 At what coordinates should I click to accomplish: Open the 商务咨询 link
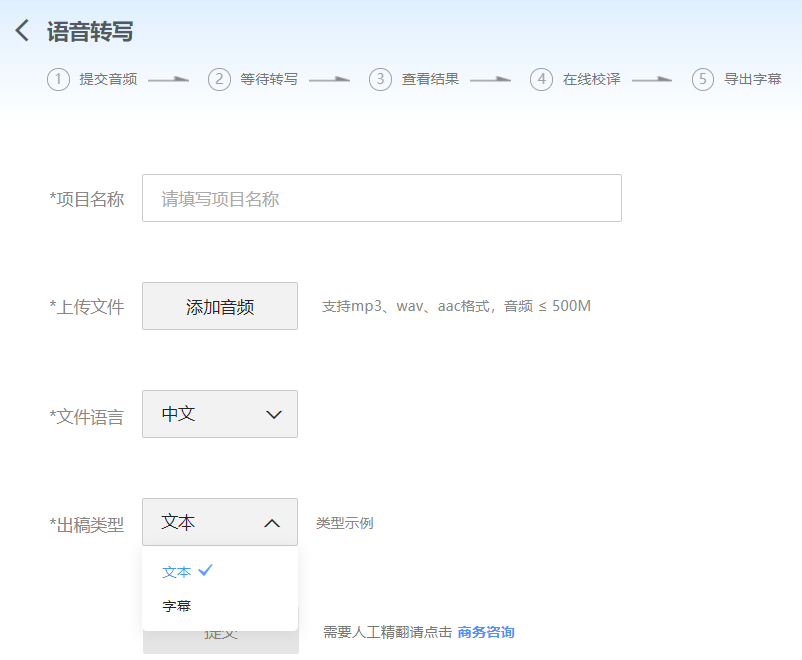486,632
